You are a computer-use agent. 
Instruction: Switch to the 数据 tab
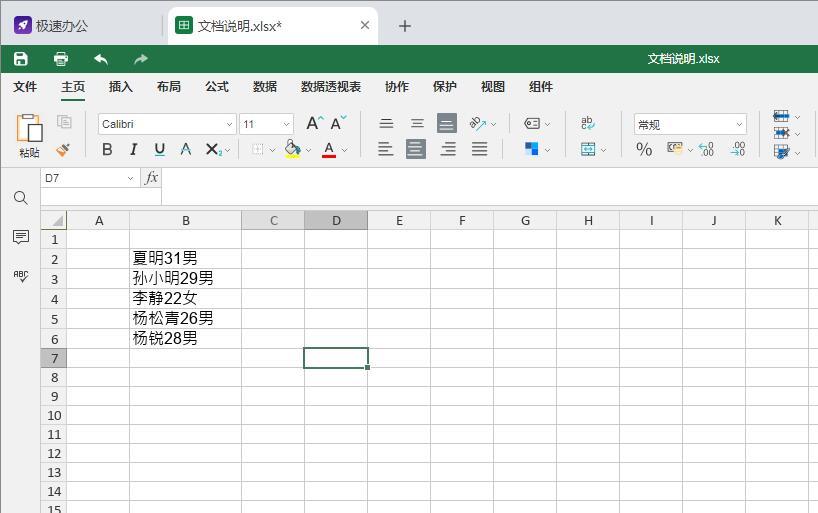pos(264,87)
